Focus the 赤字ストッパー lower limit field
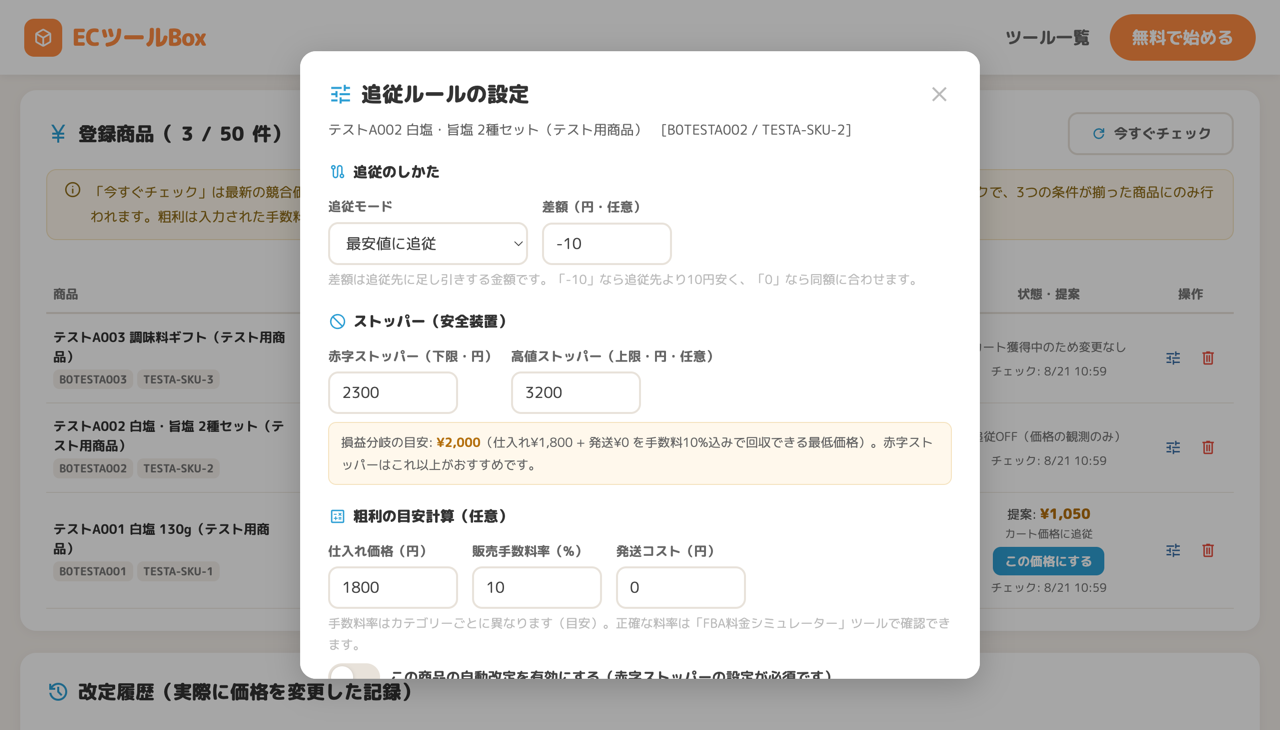Viewport: 1280px width, 730px height. click(x=393, y=393)
